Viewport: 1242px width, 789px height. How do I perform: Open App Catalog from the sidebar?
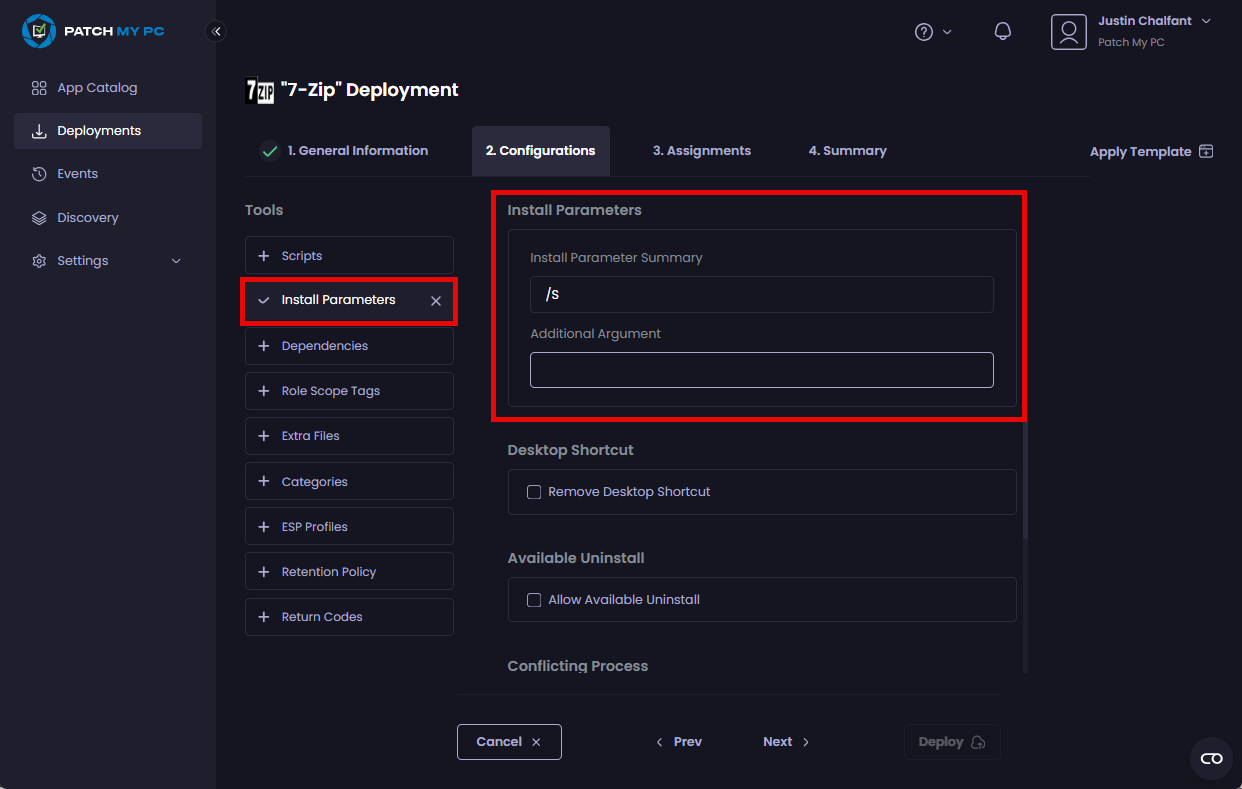97,88
